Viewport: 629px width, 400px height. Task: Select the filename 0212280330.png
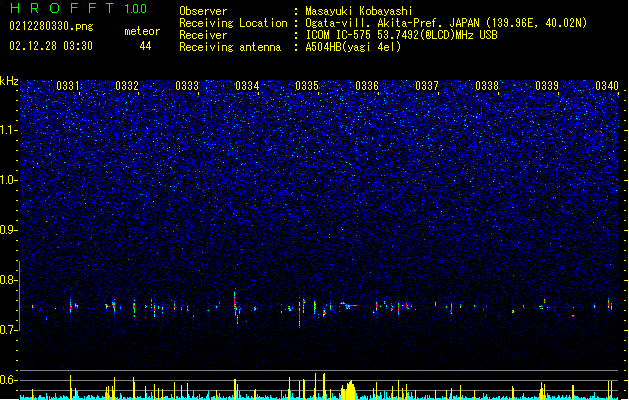coord(51,26)
